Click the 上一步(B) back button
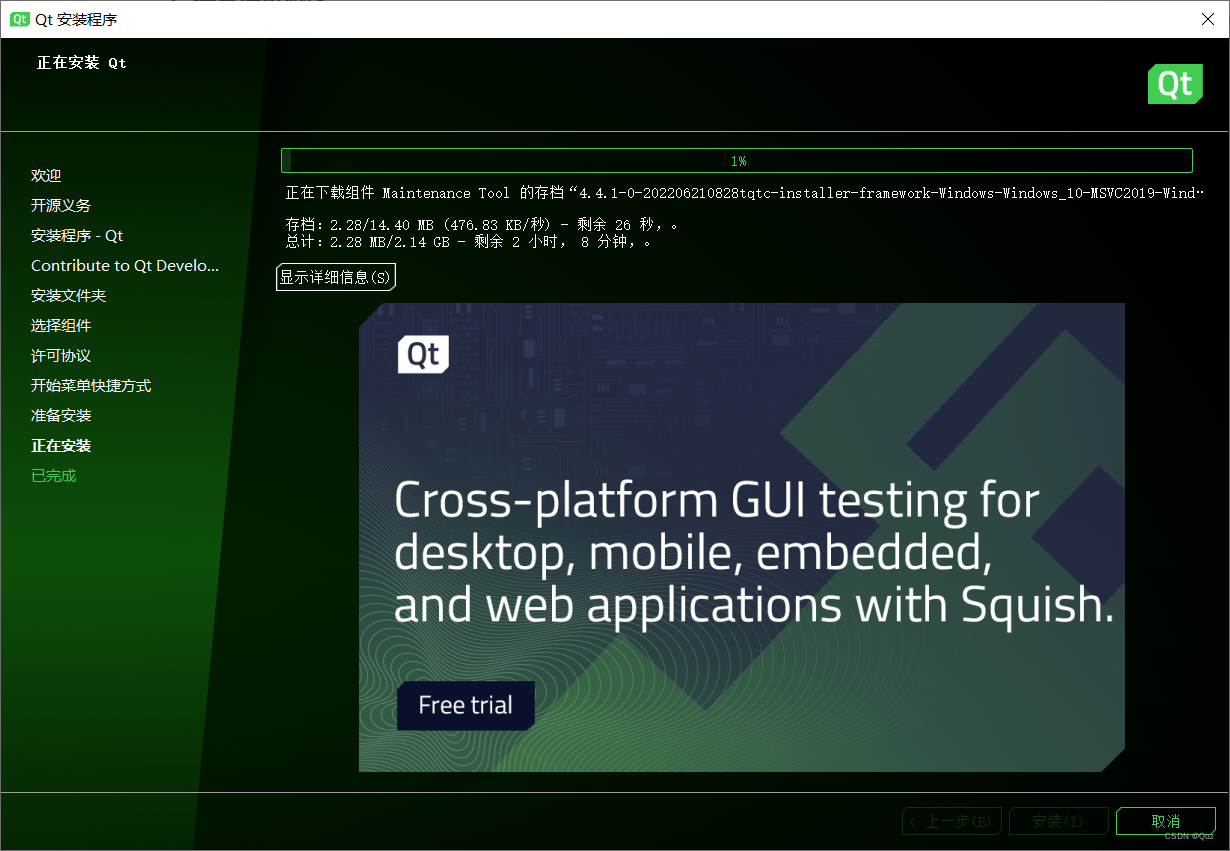The height and width of the screenshot is (851, 1230). point(952,821)
